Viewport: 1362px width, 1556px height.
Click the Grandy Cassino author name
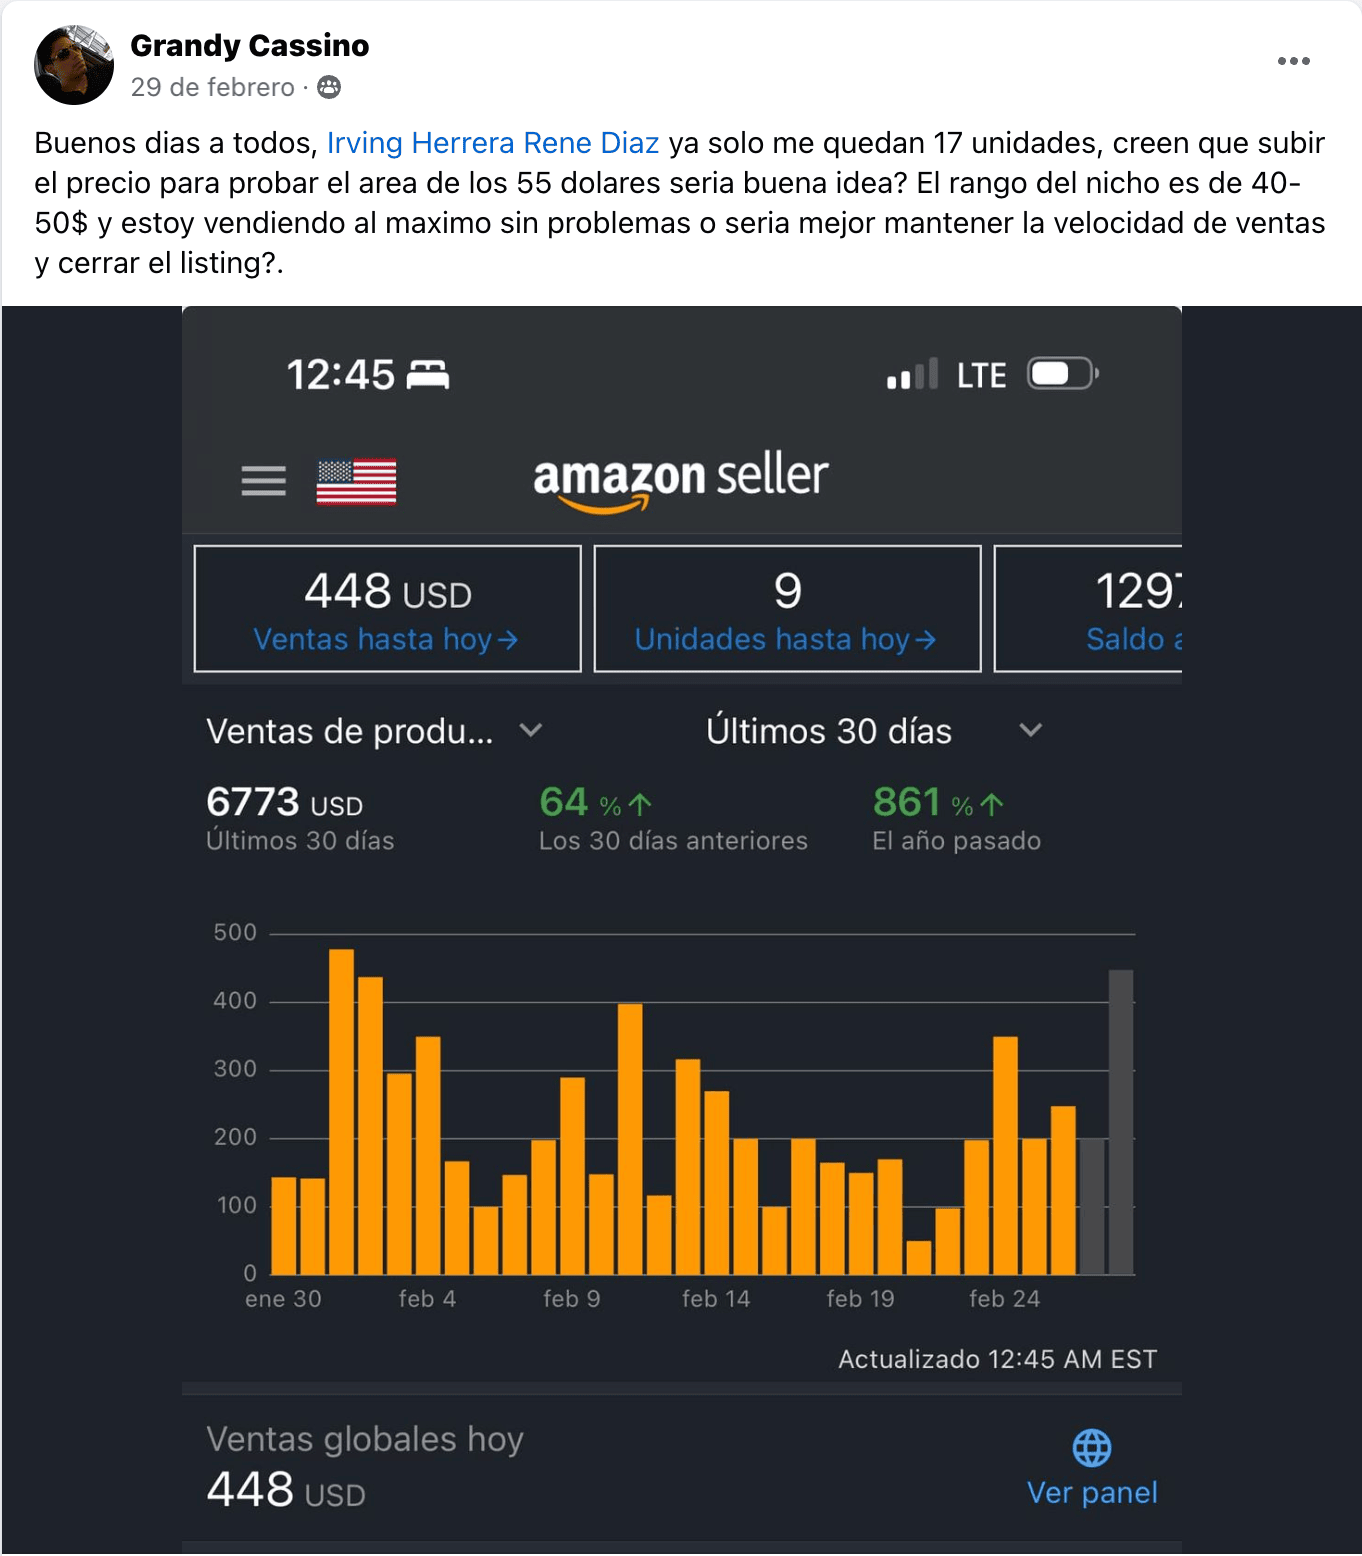(250, 46)
